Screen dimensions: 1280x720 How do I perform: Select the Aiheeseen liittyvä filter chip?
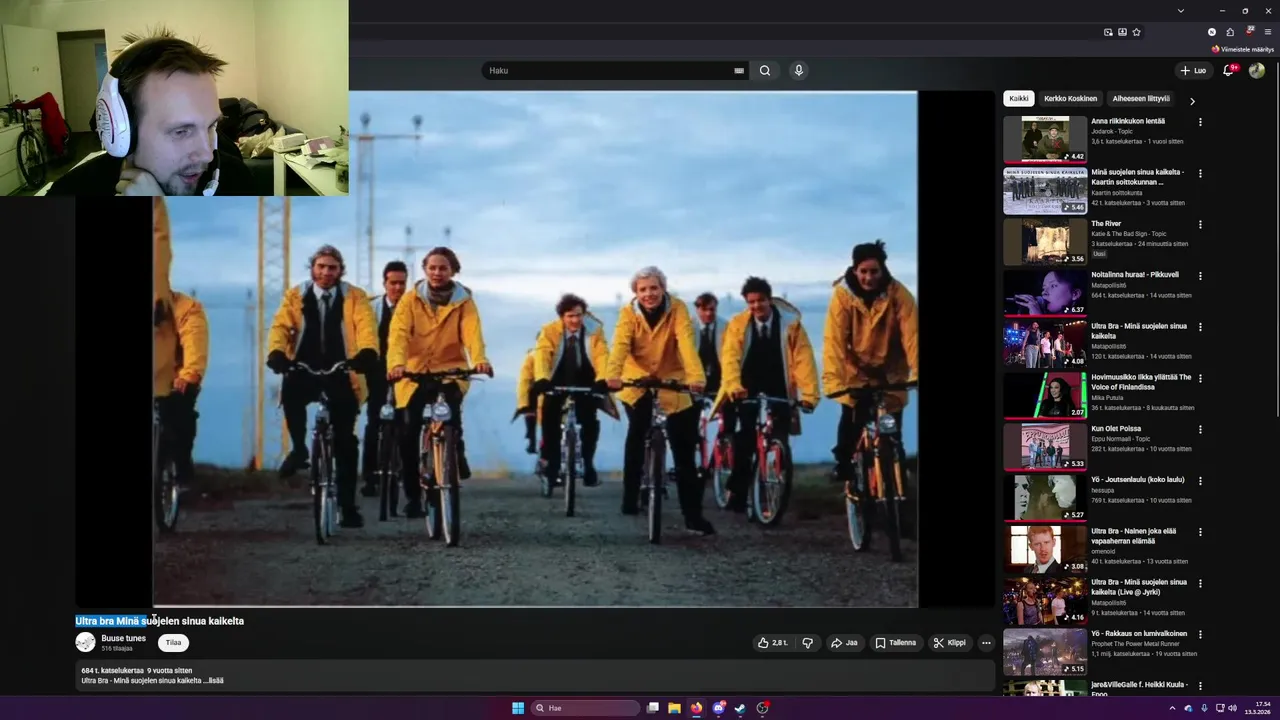coord(1141,98)
